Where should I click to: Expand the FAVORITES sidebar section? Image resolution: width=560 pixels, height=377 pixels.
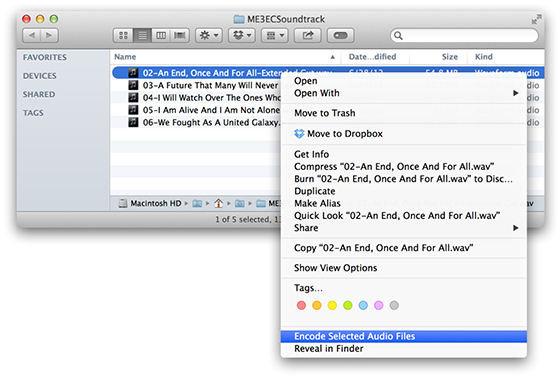45,57
